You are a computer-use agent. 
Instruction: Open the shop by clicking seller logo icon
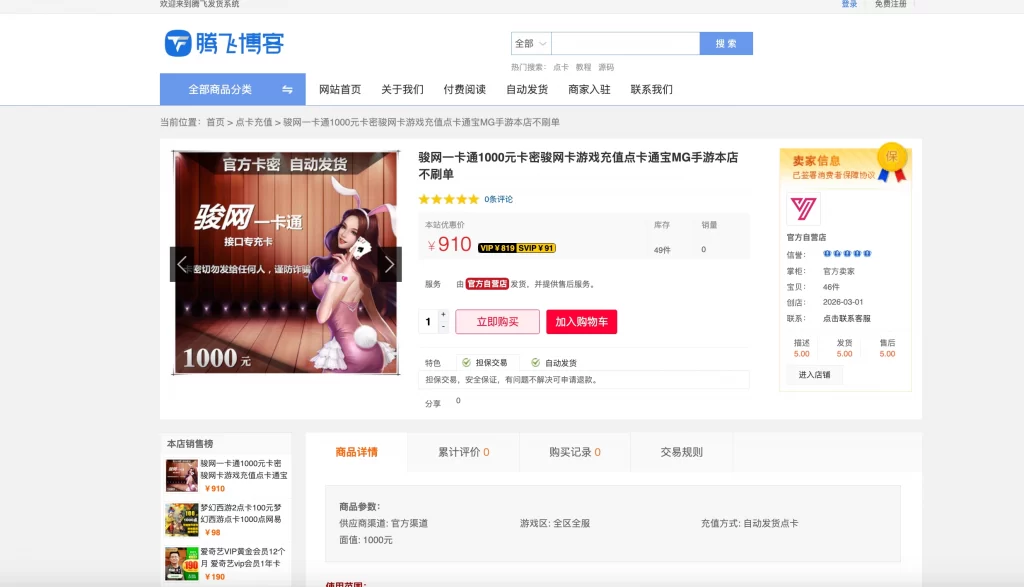point(803,209)
